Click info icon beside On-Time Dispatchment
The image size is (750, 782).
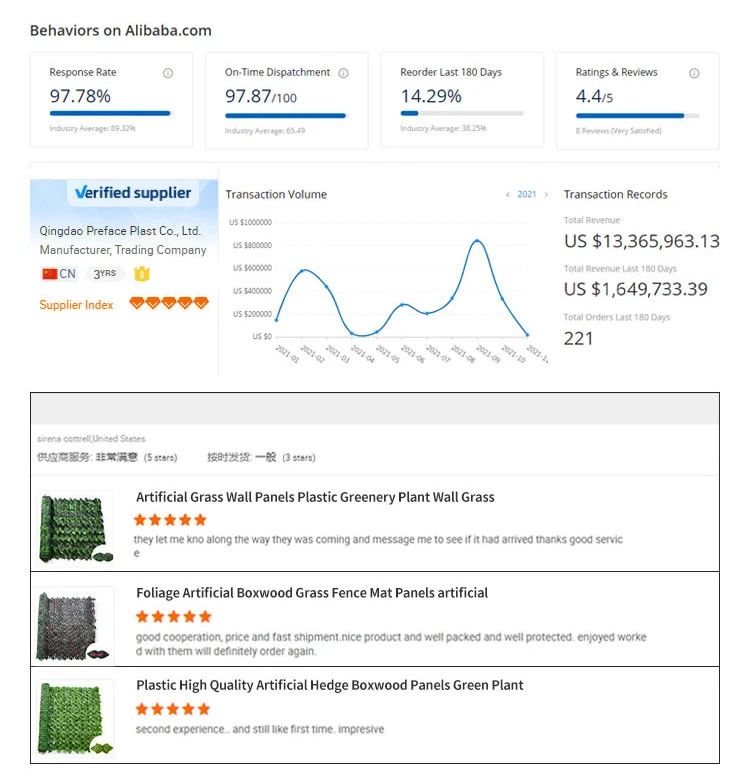click(344, 73)
